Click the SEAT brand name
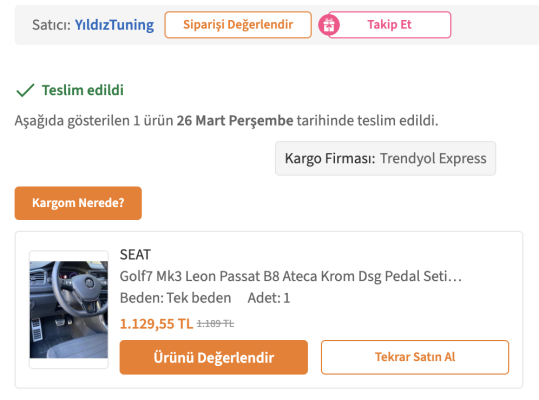 135,255
